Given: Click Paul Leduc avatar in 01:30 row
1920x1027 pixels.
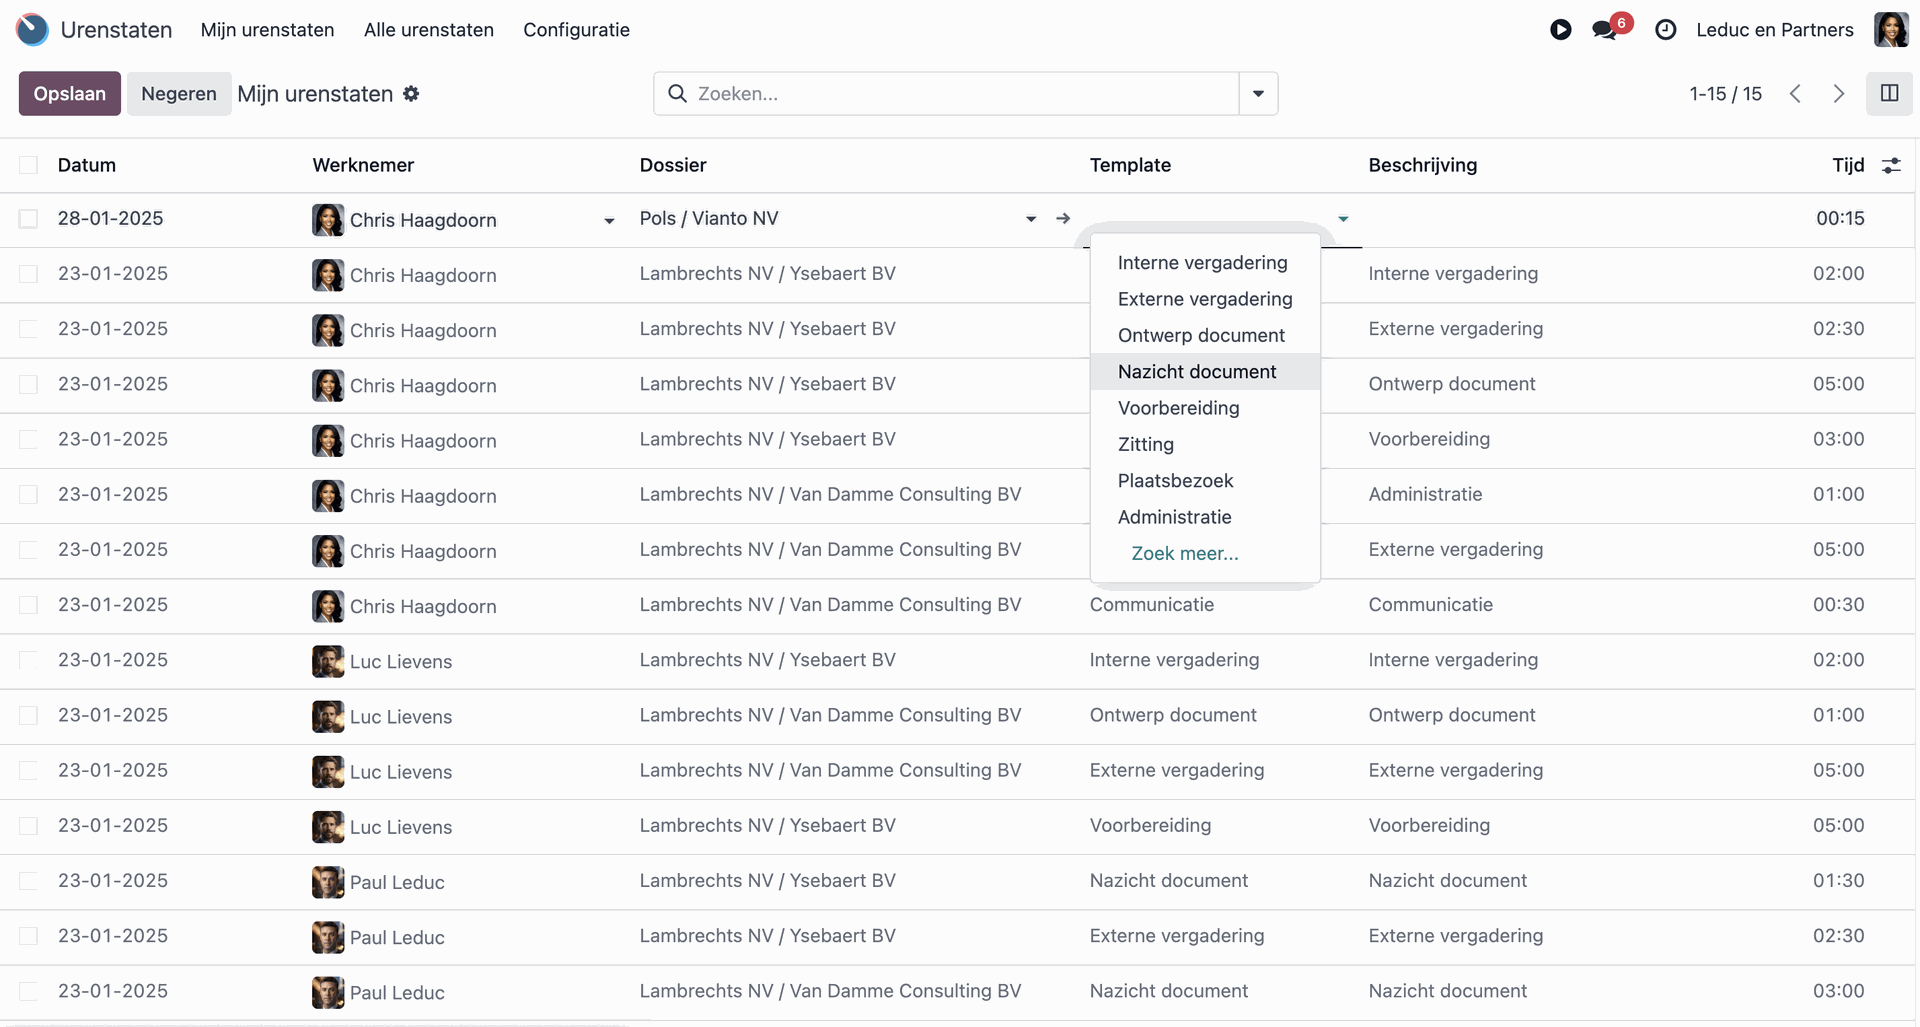Looking at the screenshot, I should [x=328, y=882].
